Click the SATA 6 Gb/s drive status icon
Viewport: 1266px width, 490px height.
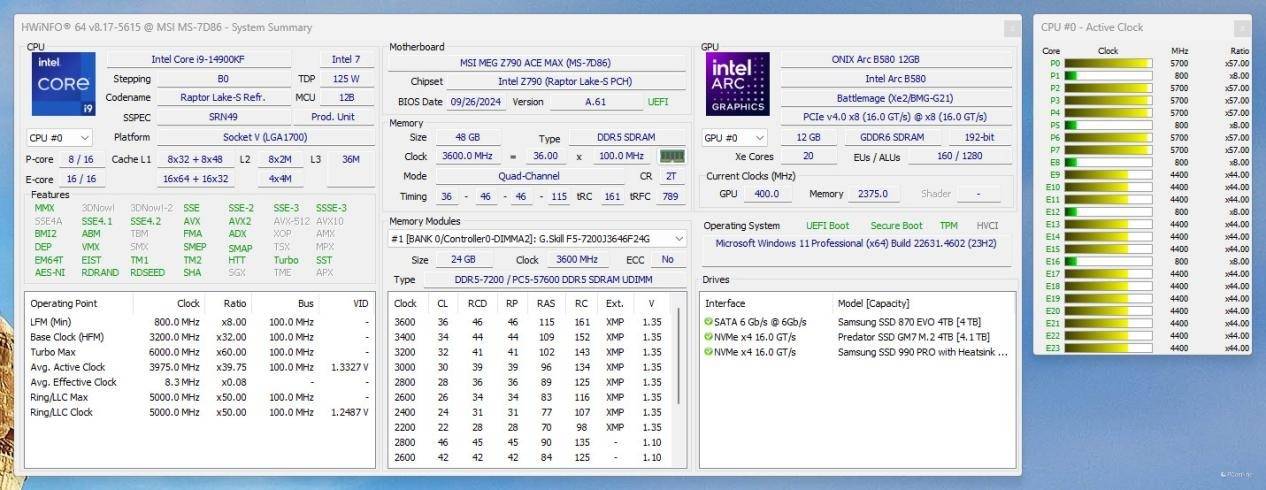pos(708,322)
